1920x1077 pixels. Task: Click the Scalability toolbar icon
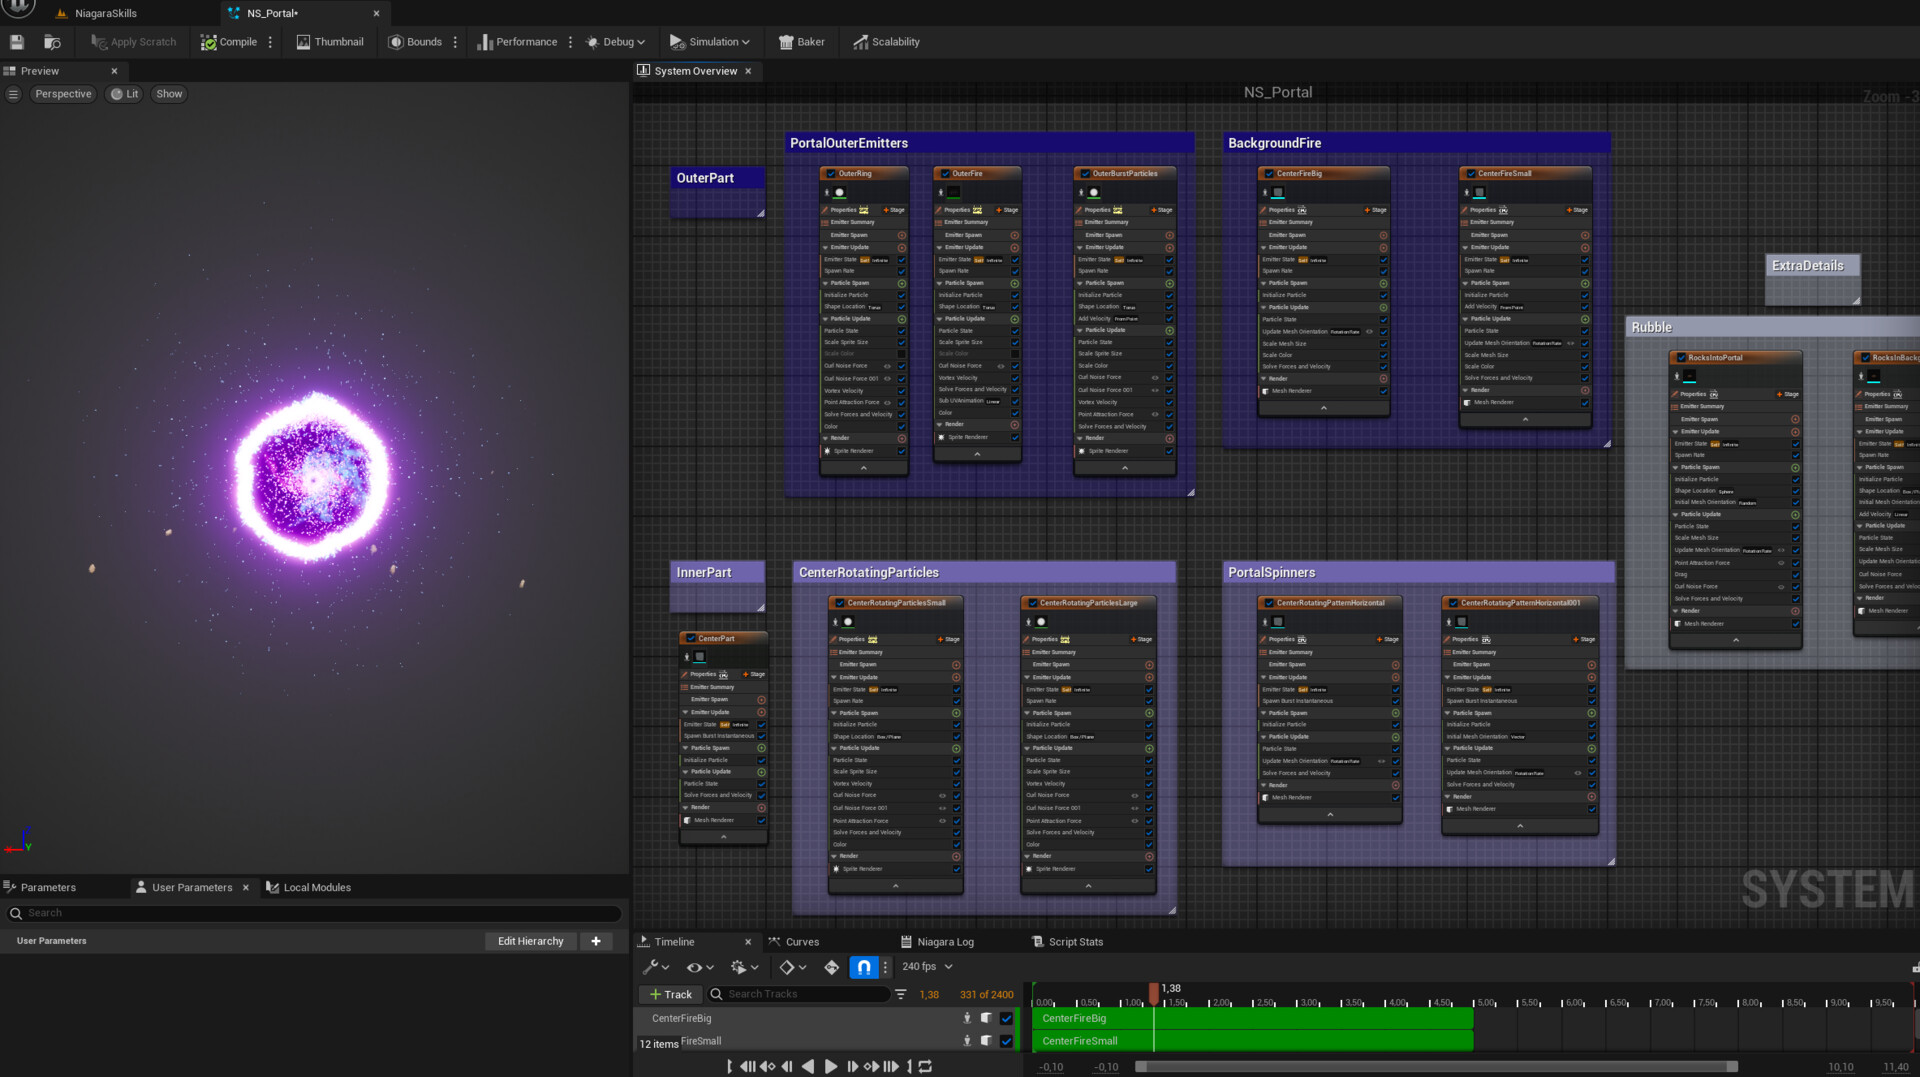[886, 42]
